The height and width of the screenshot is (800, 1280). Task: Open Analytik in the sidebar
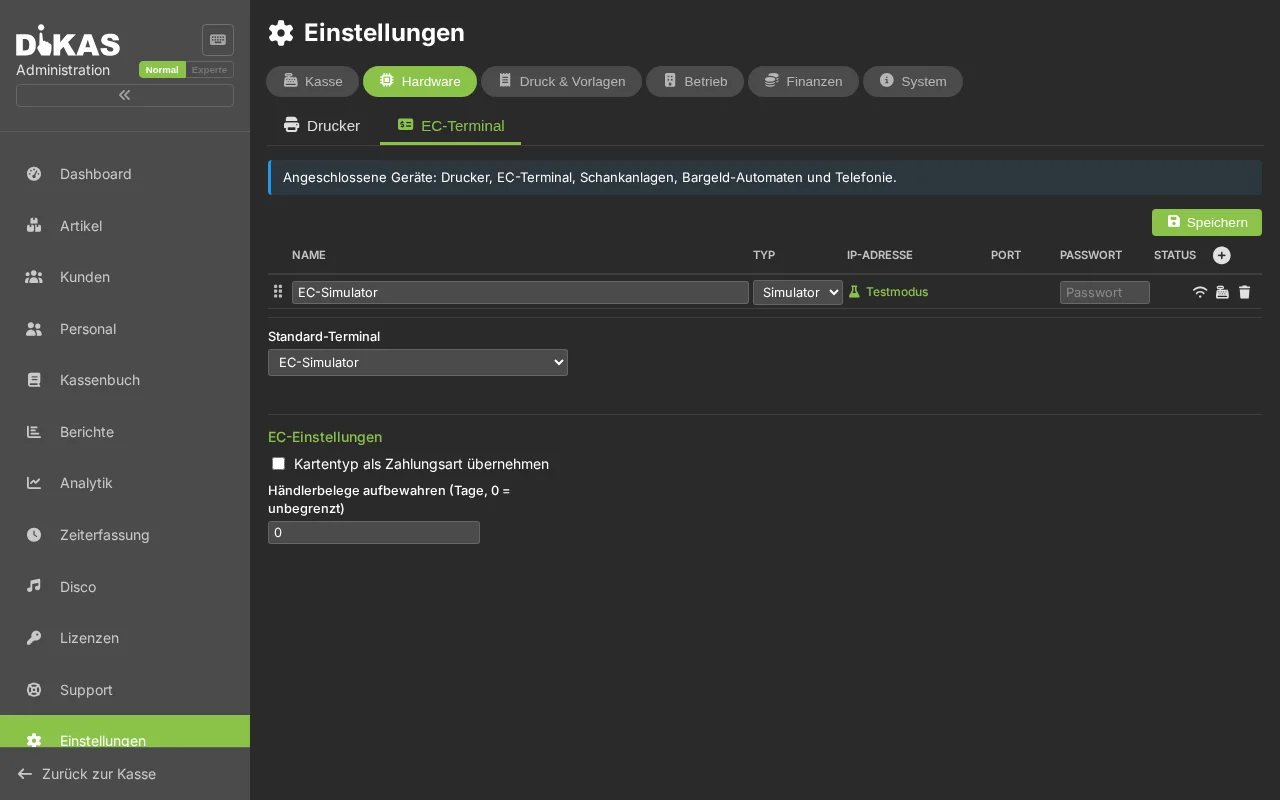coord(125,483)
